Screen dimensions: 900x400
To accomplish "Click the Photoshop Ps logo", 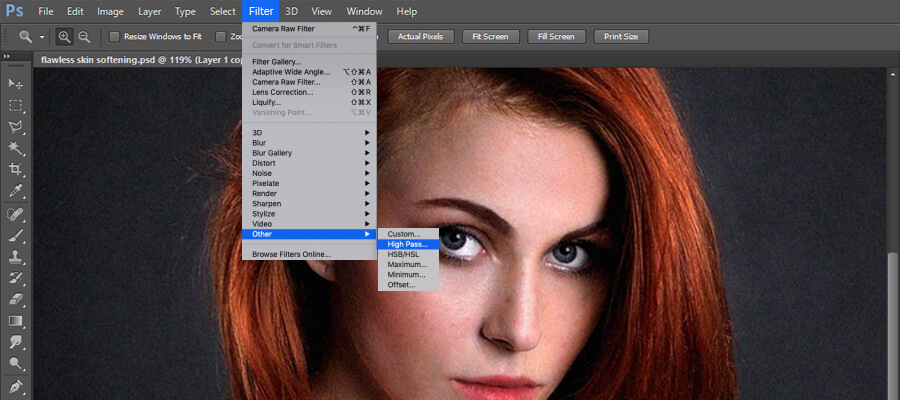I will (x=14, y=11).
